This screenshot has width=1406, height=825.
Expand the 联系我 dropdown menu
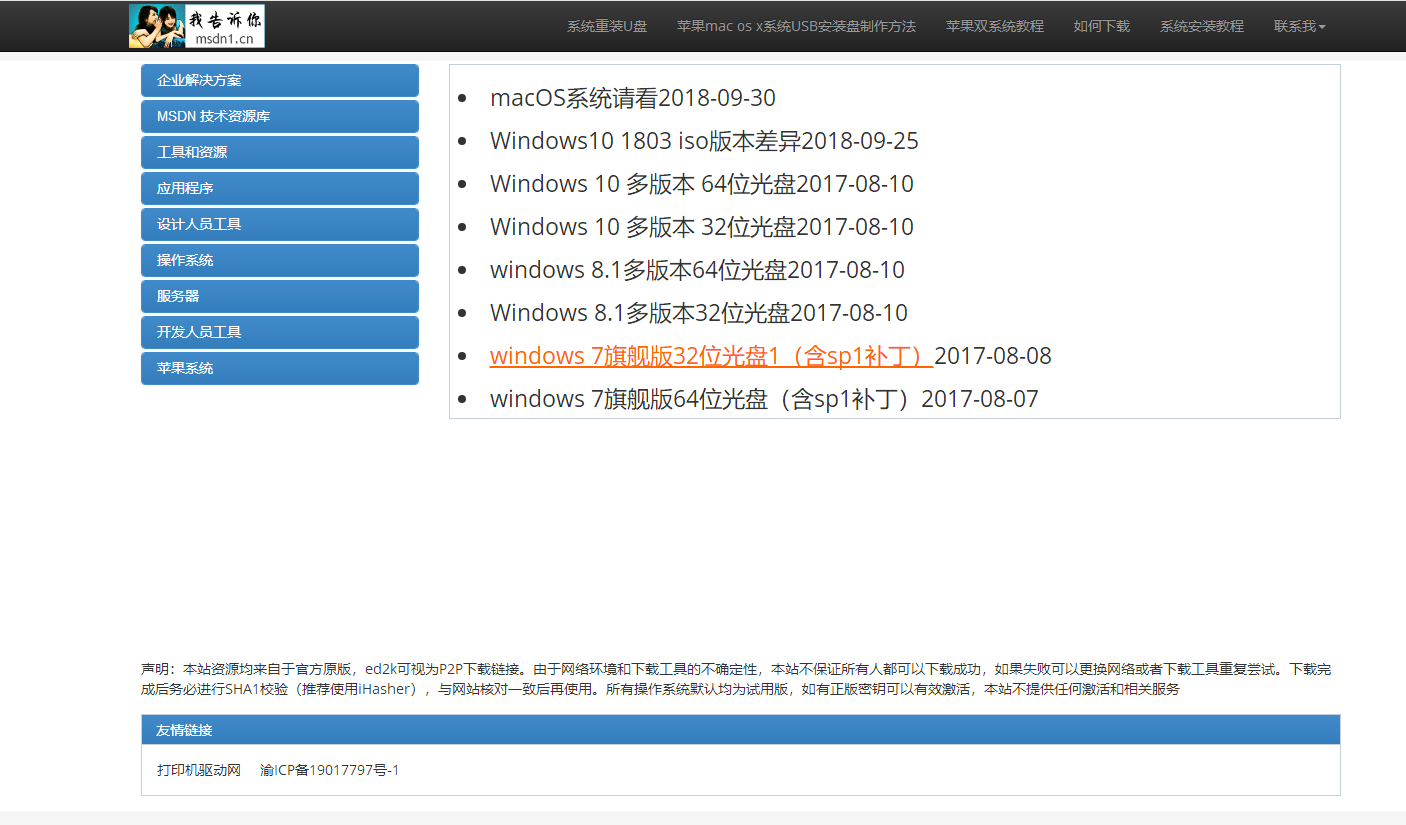click(1298, 27)
